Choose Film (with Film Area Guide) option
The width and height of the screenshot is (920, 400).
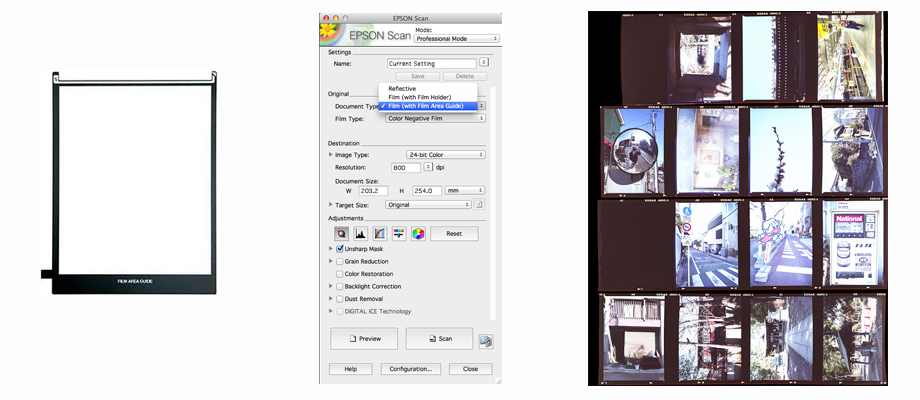tap(428, 106)
